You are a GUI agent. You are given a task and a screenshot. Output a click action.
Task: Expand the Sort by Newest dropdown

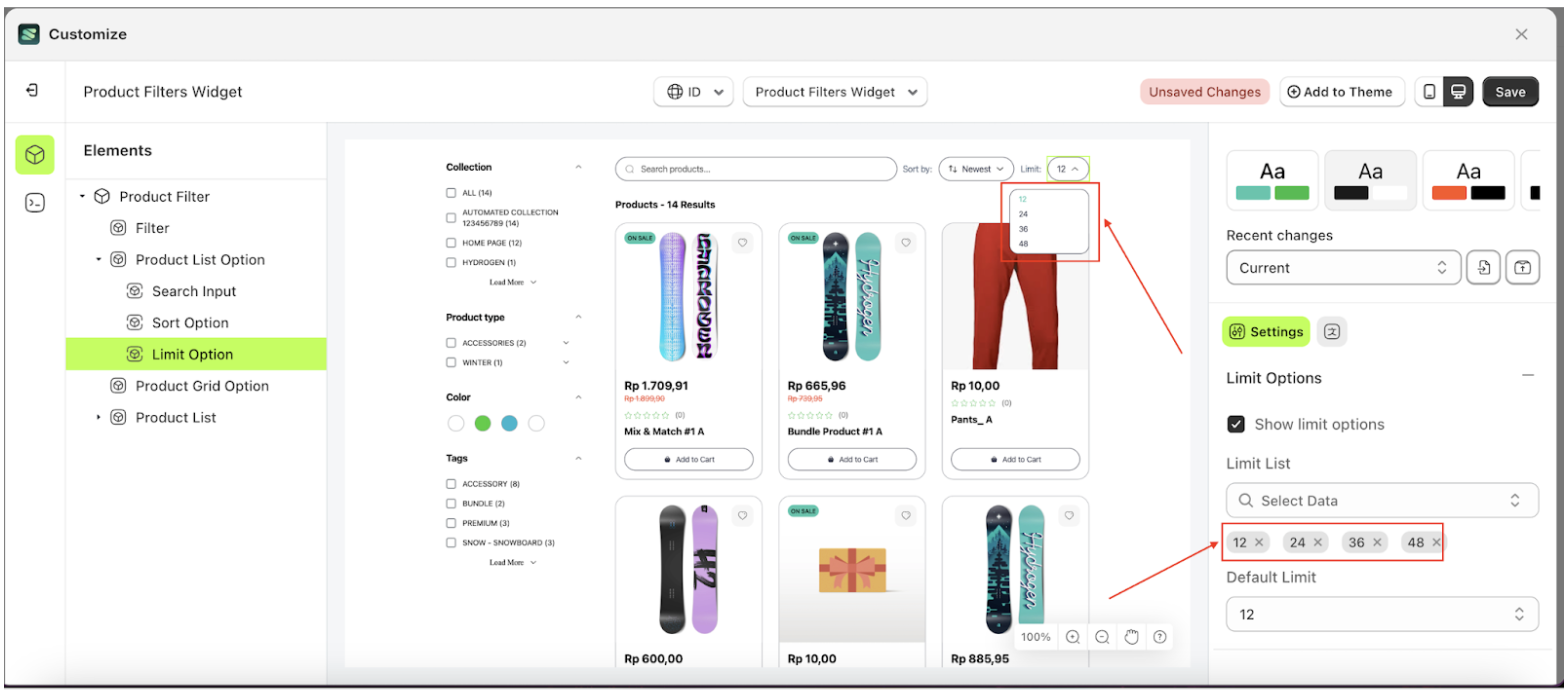coord(975,169)
